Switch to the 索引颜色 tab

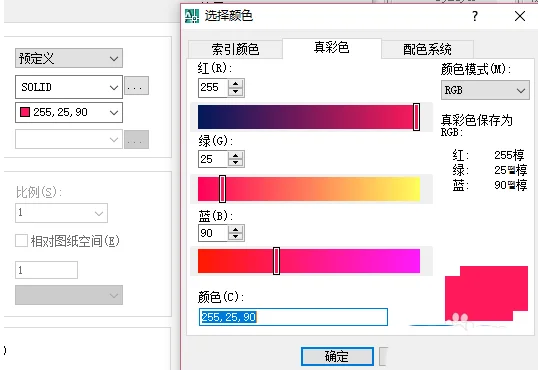pyautogui.click(x=235, y=49)
